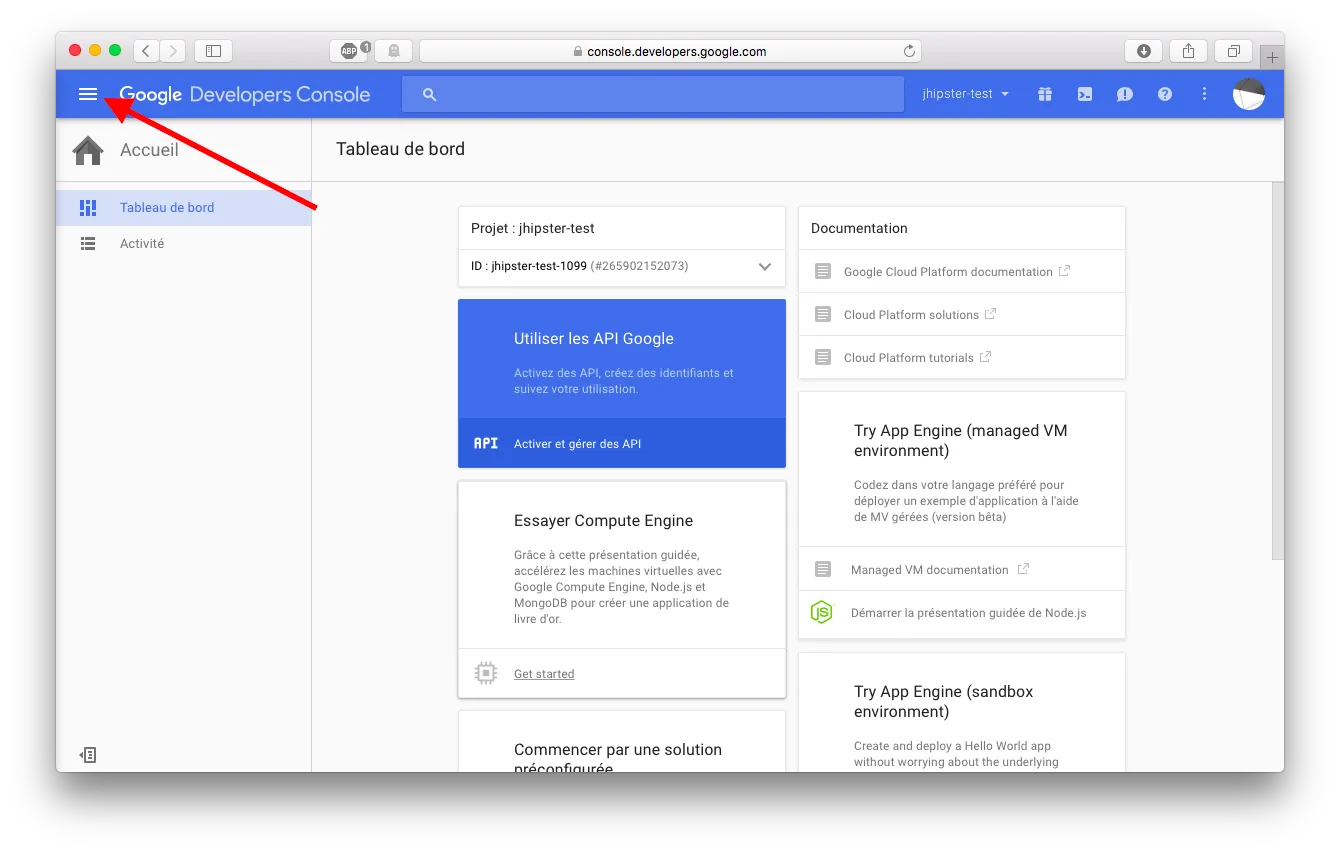Click the Tableau de bord page heading
1340x852 pixels.
(x=400, y=149)
